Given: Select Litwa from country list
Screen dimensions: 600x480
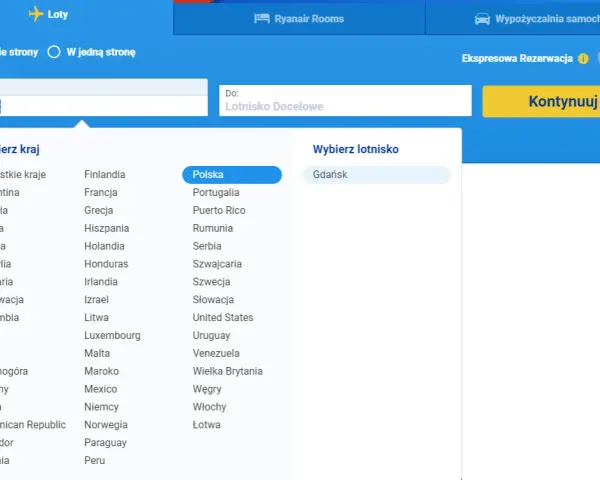Looking at the screenshot, I should [96, 318].
